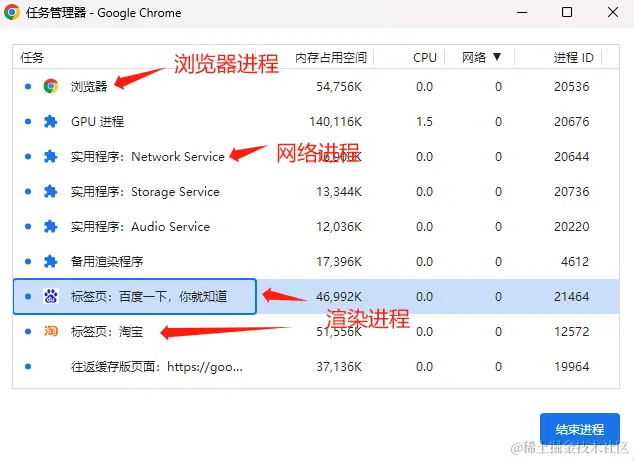Screen dimensions: 634x460
Task: Select 实用程序: Network Service task
Action: coord(316,156)
